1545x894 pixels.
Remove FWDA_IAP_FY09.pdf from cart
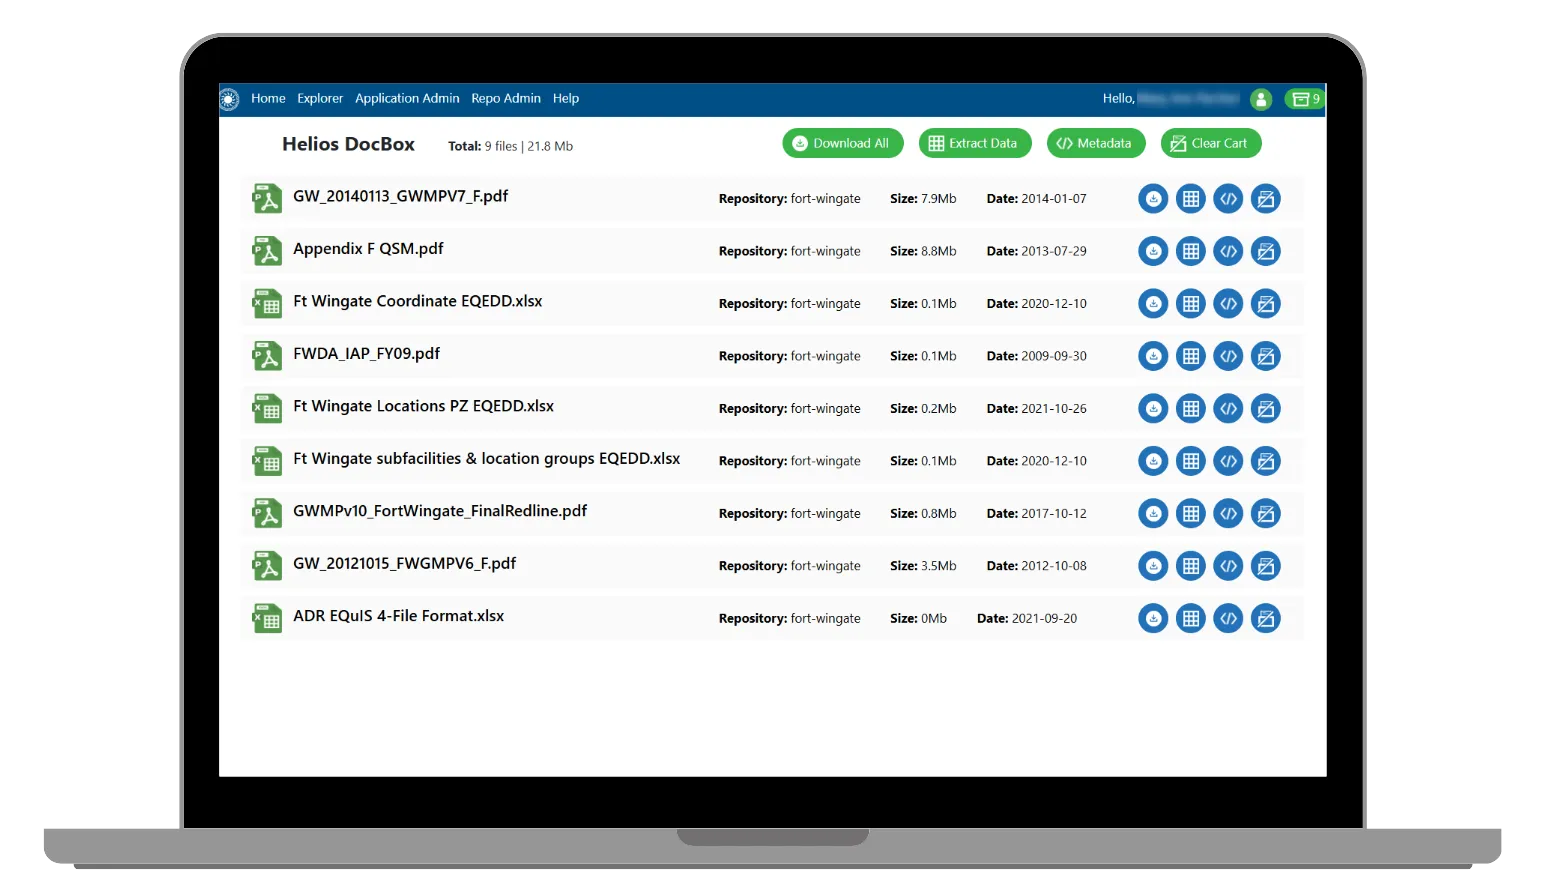(1266, 356)
